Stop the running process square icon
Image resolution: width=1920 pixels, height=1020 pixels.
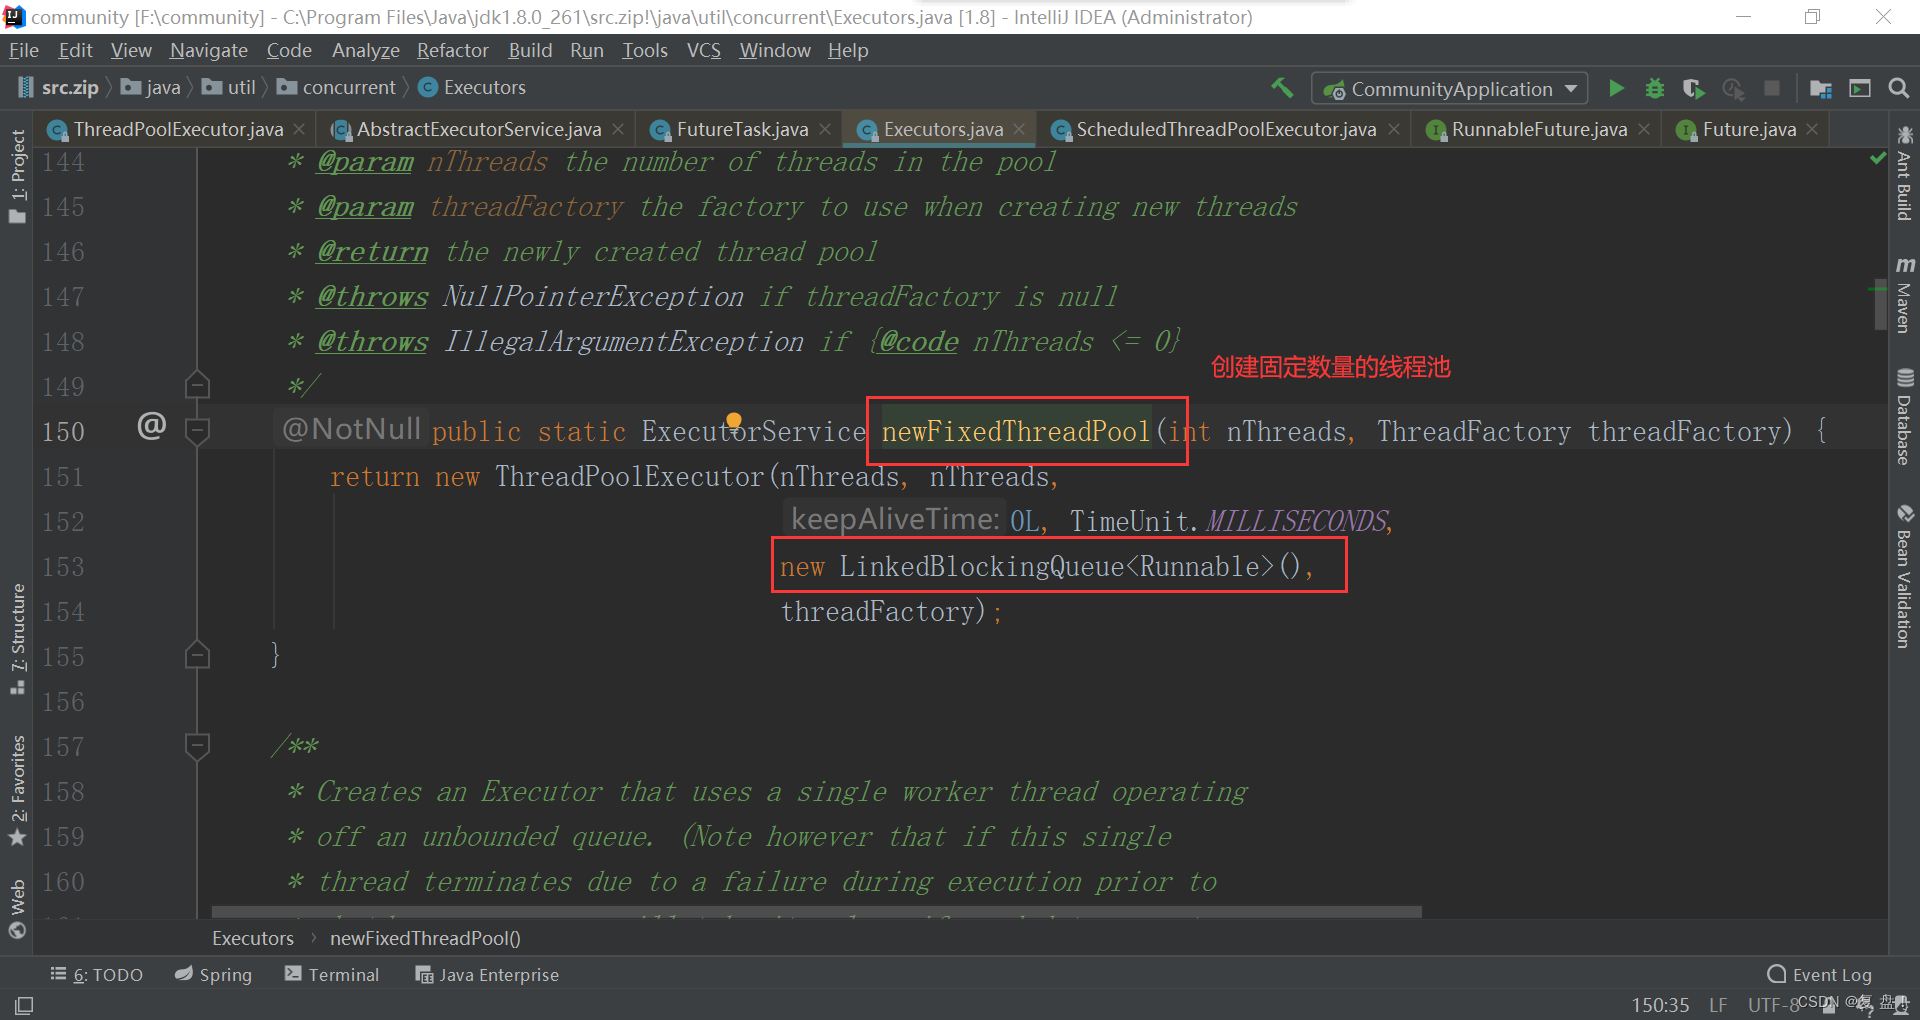(x=1772, y=88)
